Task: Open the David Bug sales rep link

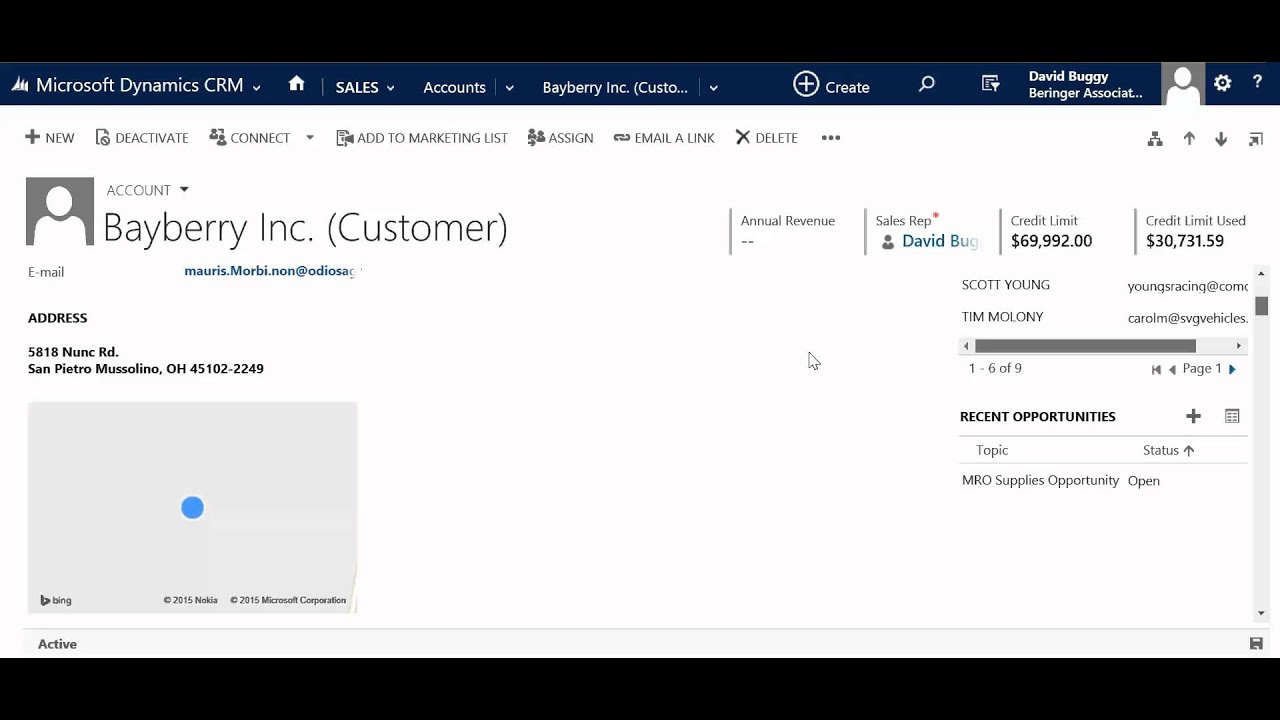Action: 939,241
